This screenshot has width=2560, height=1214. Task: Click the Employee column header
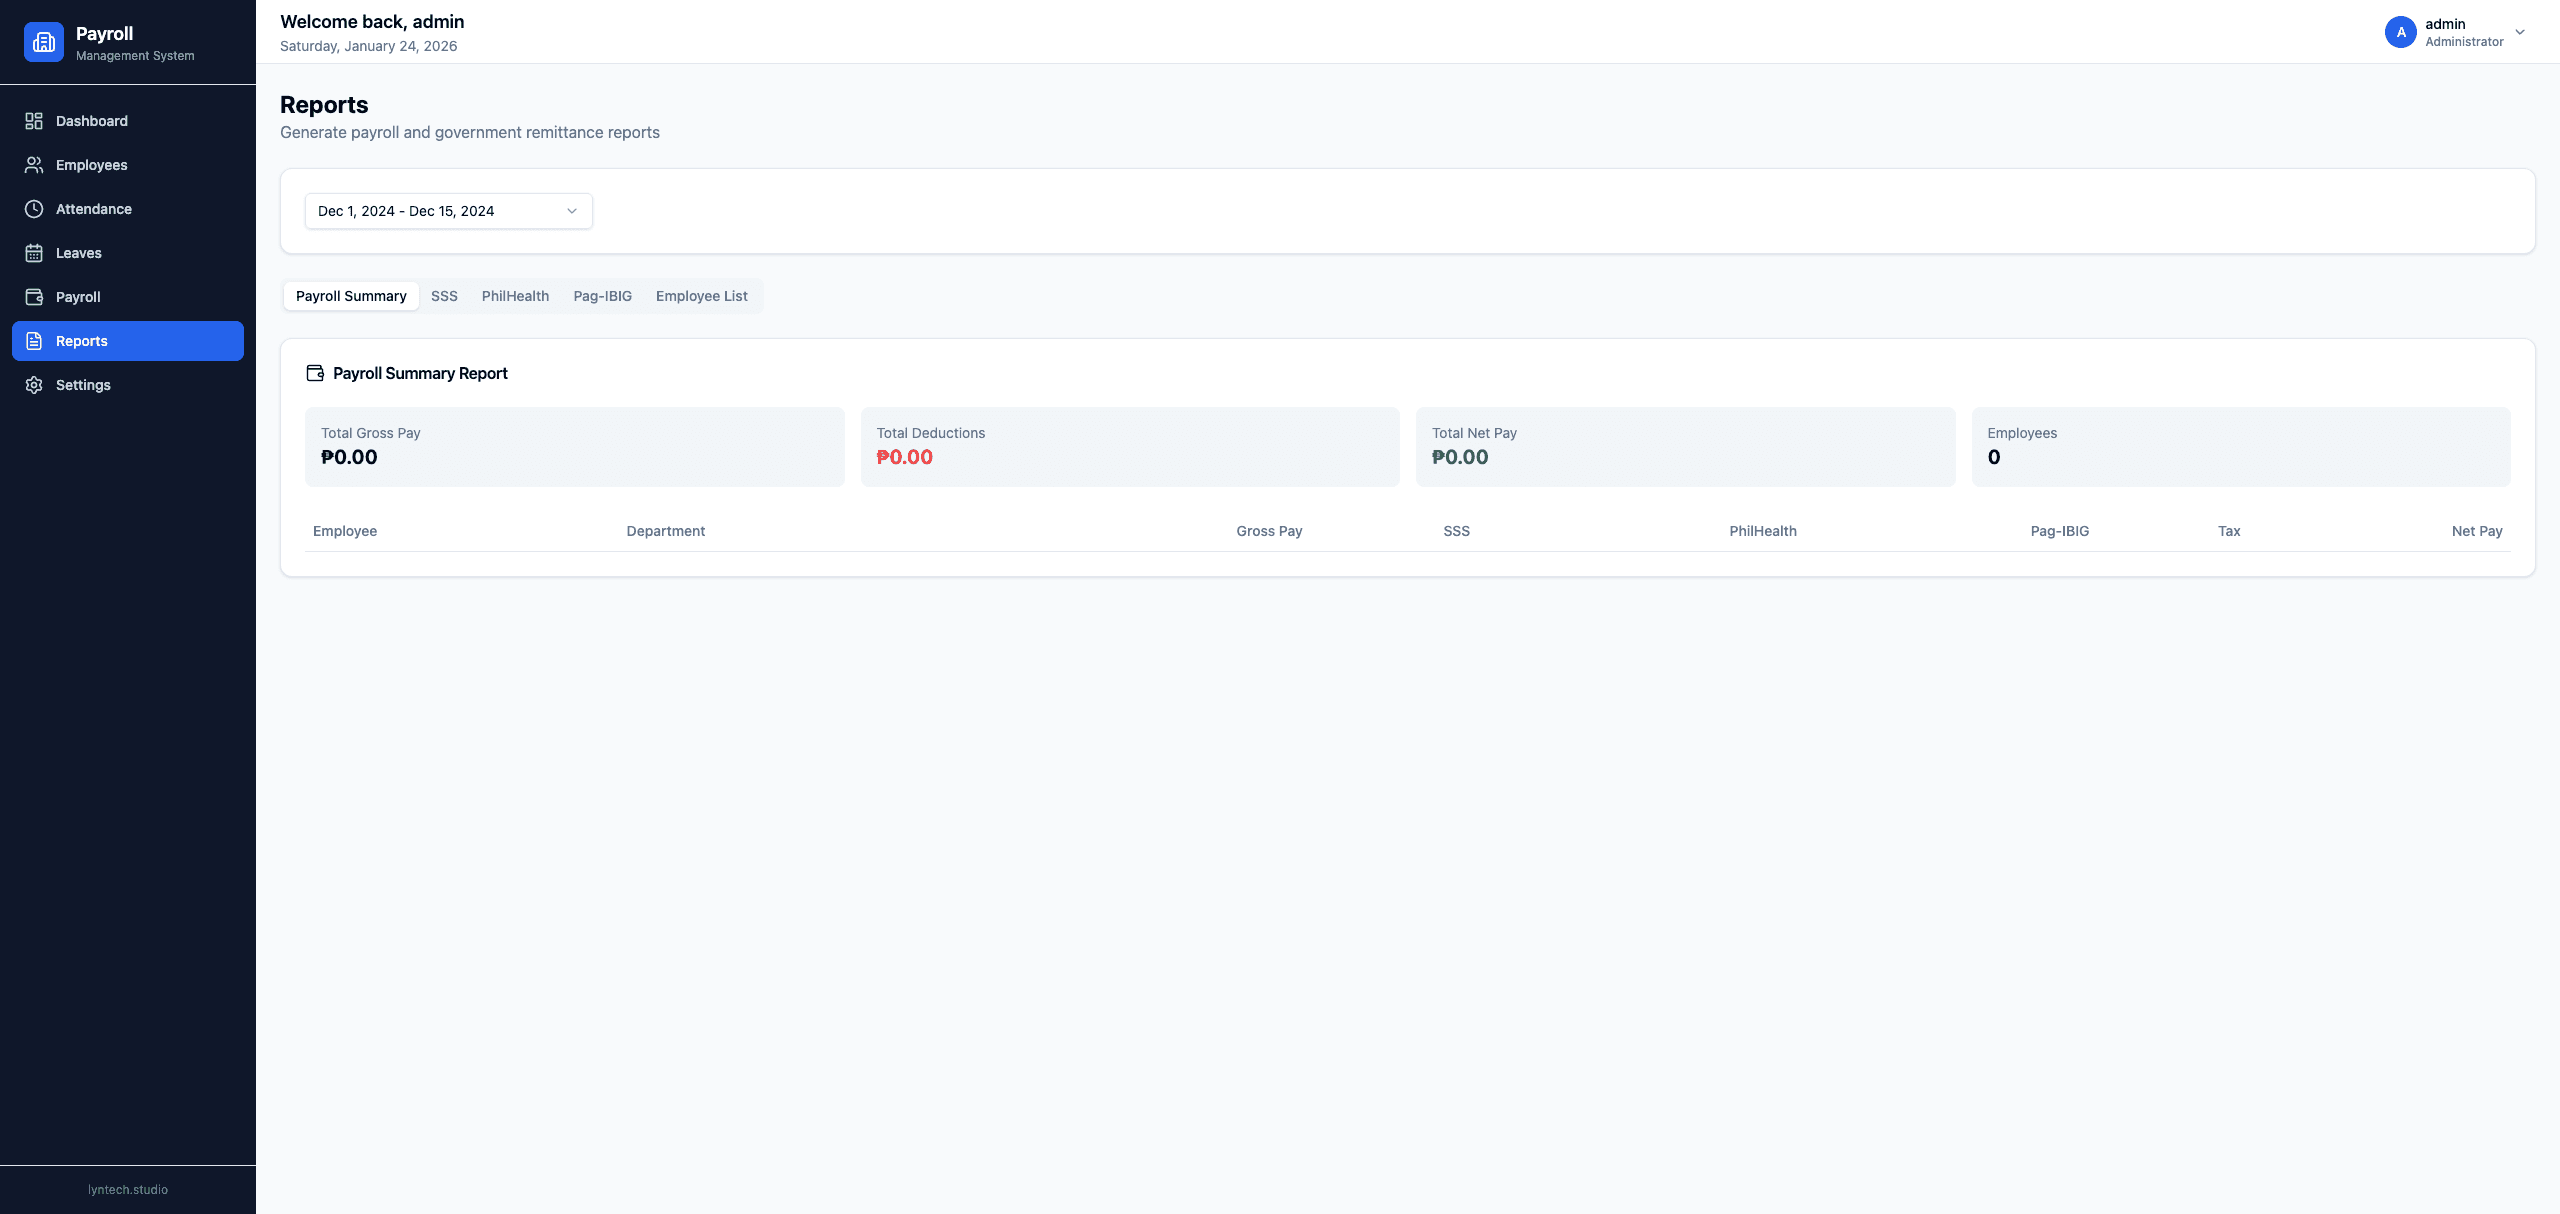click(x=345, y=531)
